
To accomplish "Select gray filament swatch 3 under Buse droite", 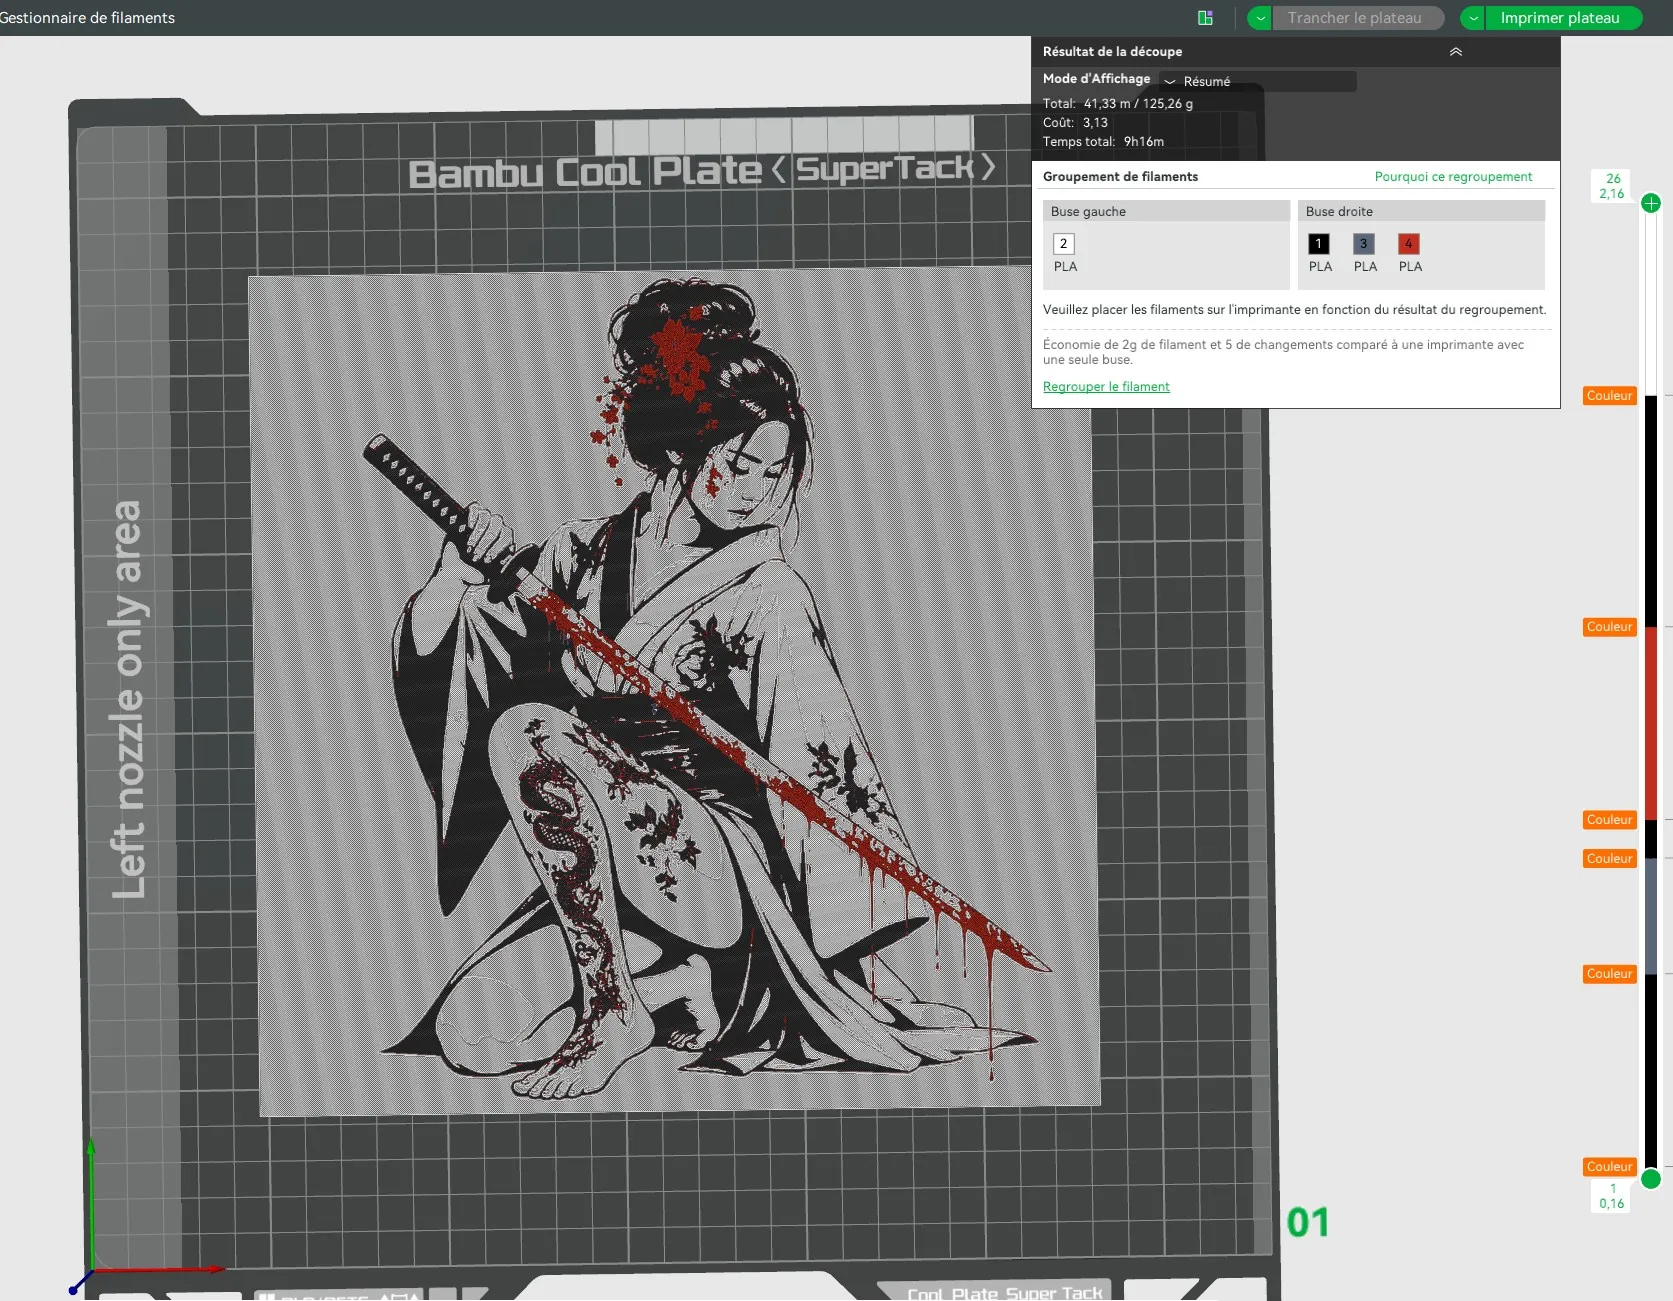I will 1364,243.
